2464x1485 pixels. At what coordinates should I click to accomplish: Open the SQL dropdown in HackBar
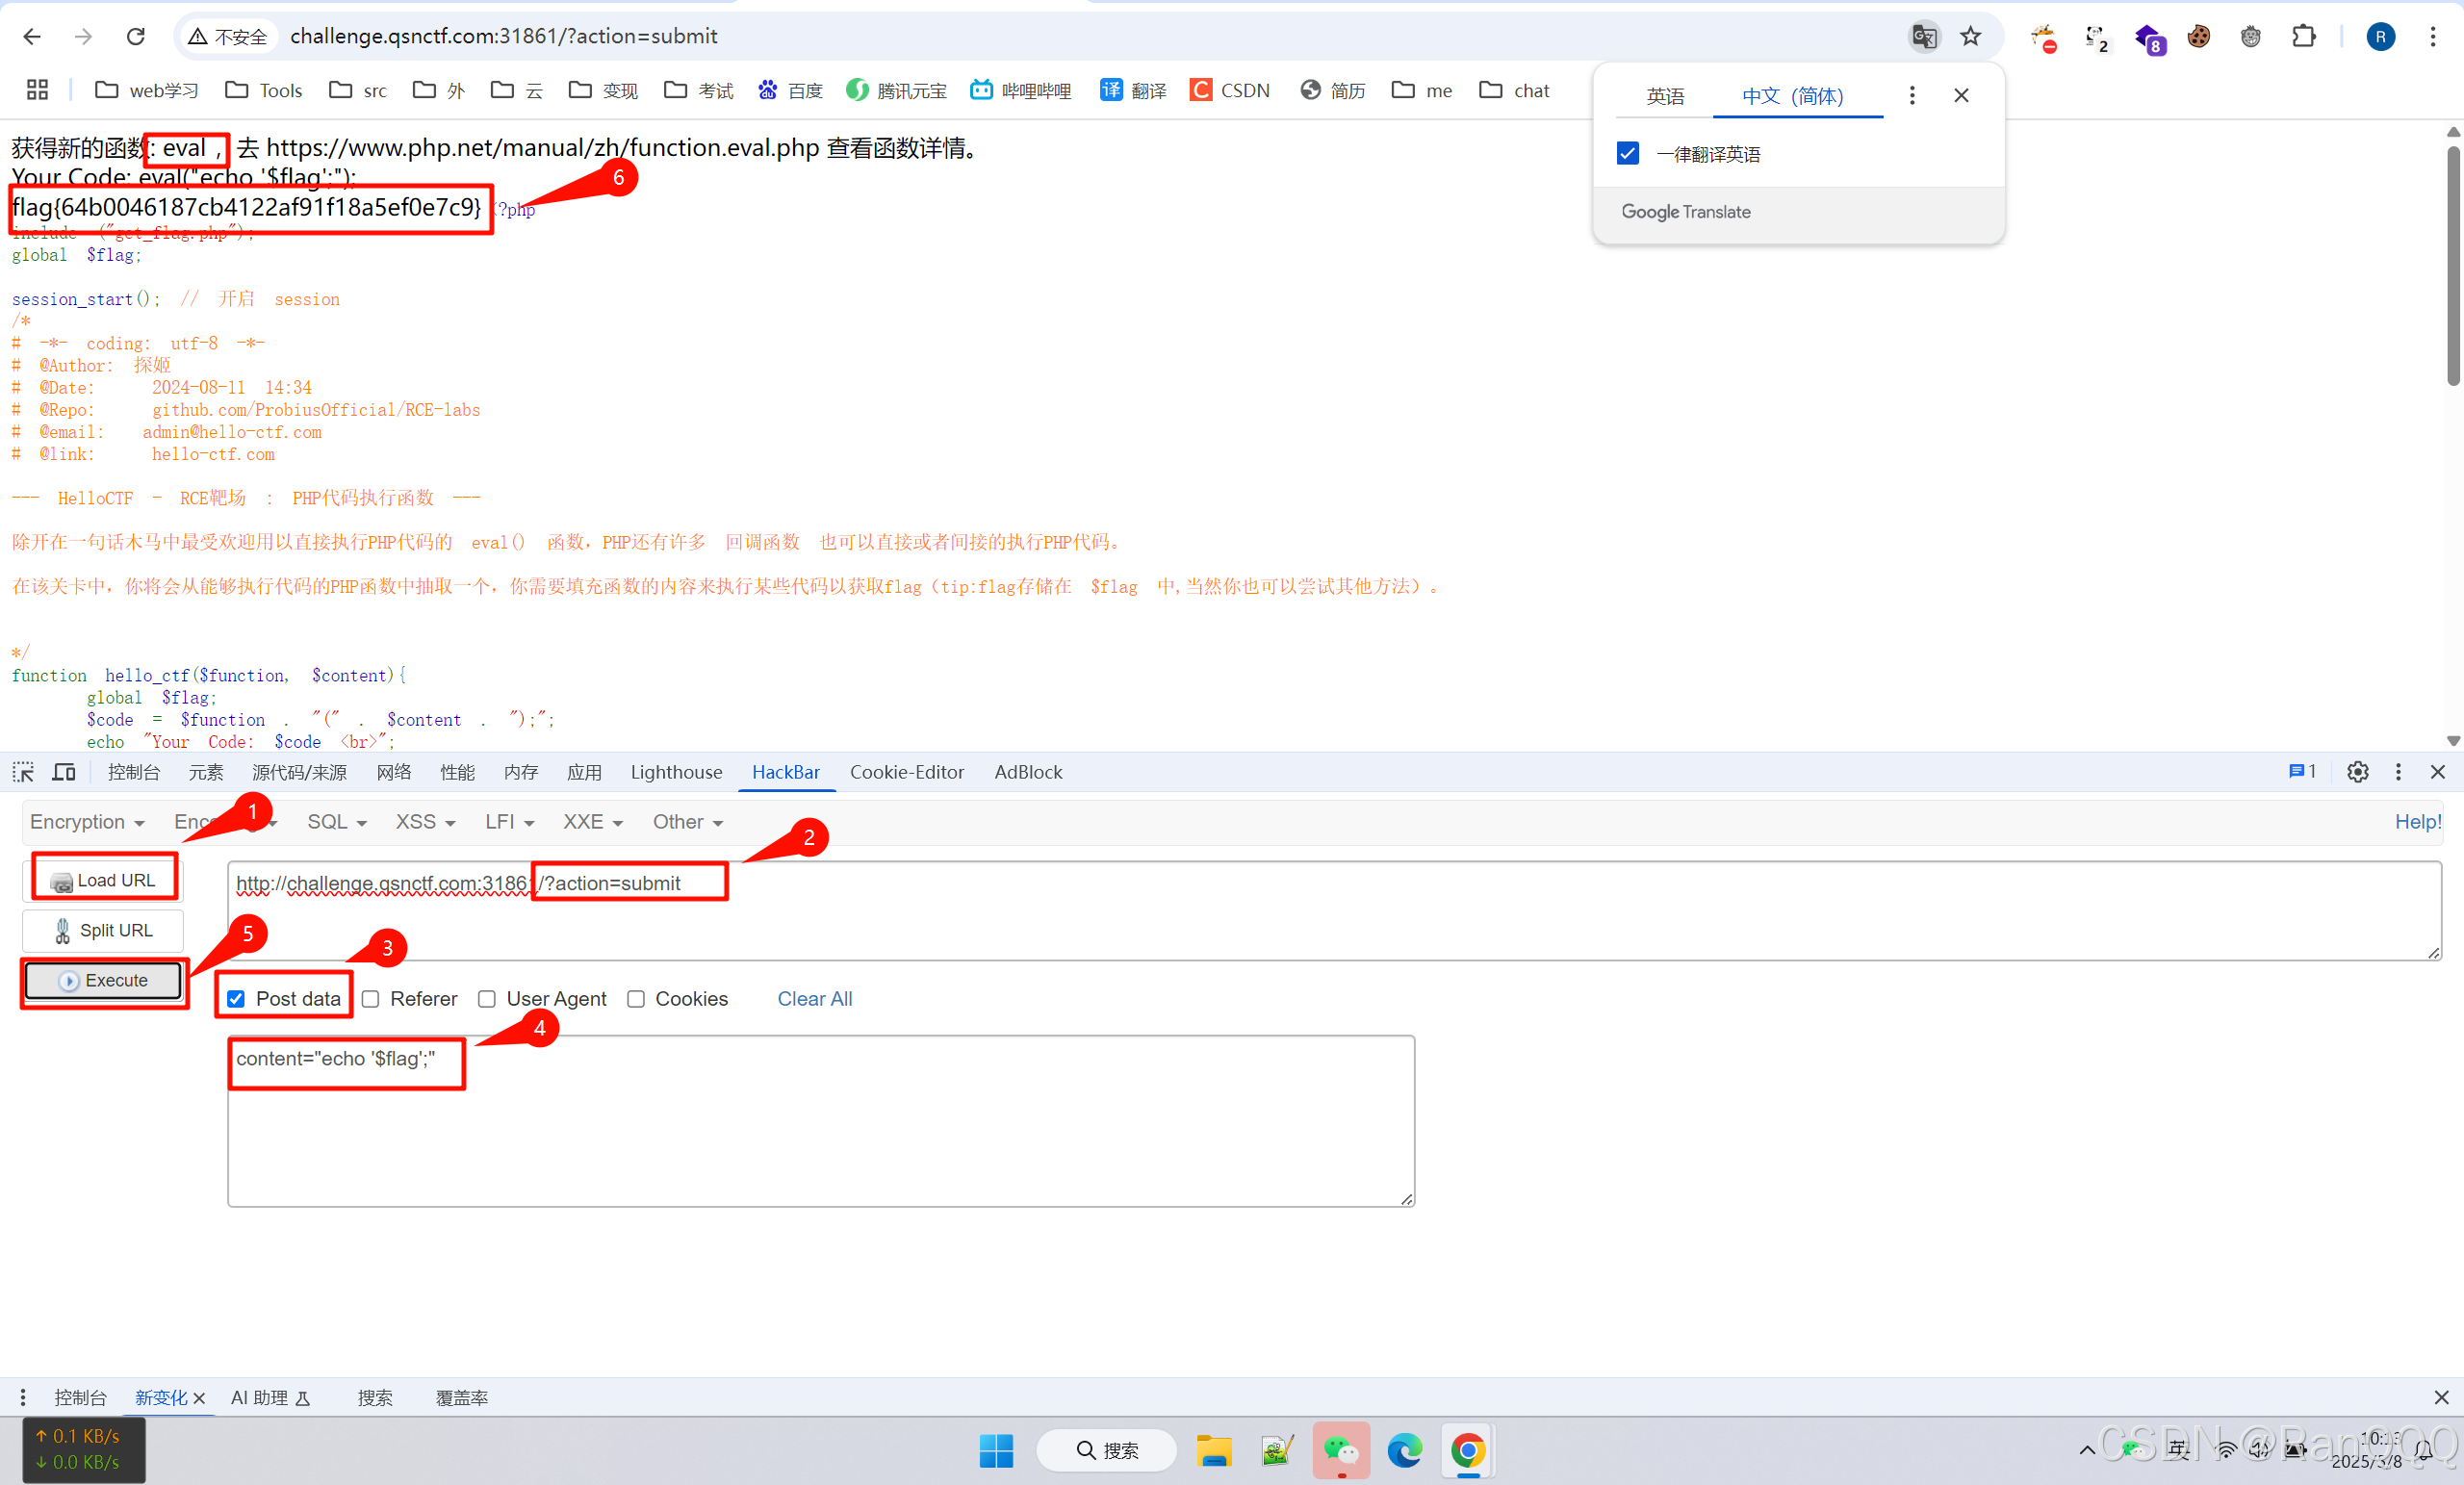(x=335, y=822)
